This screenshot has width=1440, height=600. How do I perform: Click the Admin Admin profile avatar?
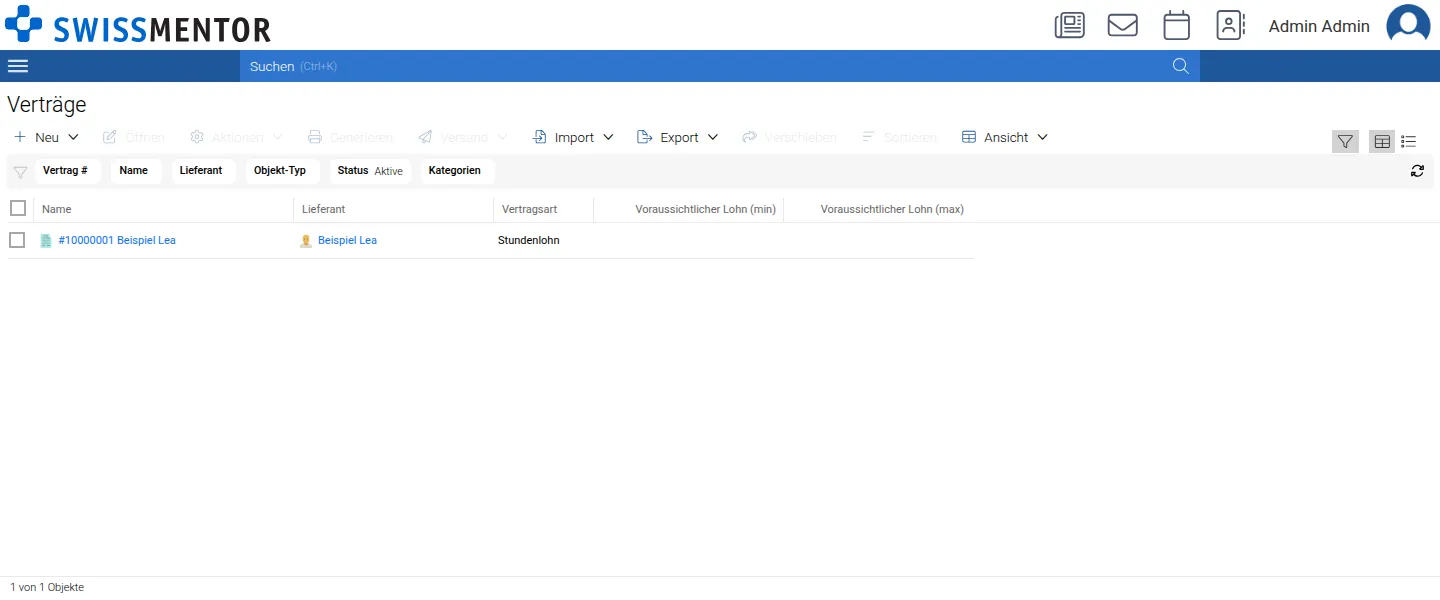coord(1408,25)
